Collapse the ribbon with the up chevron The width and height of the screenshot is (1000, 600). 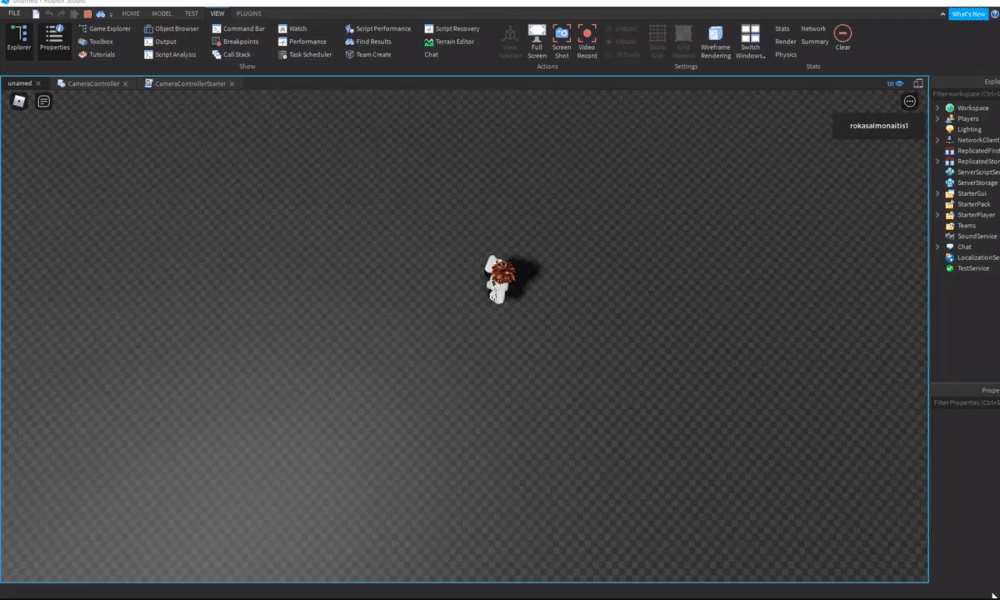click(943, 14)
